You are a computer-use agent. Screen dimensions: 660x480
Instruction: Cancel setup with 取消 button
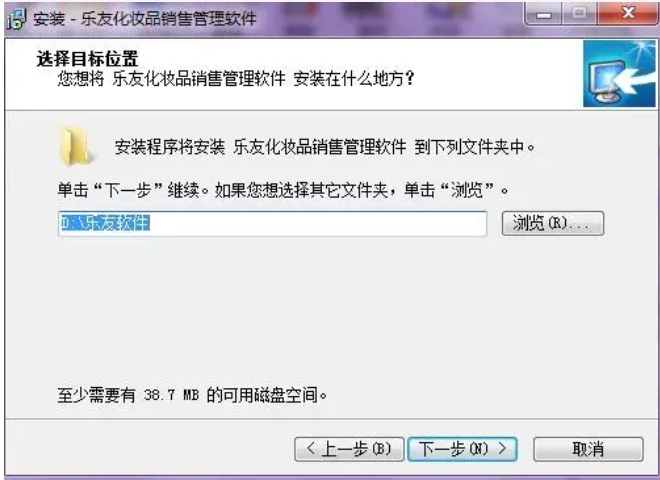click(x=588, y=449)
